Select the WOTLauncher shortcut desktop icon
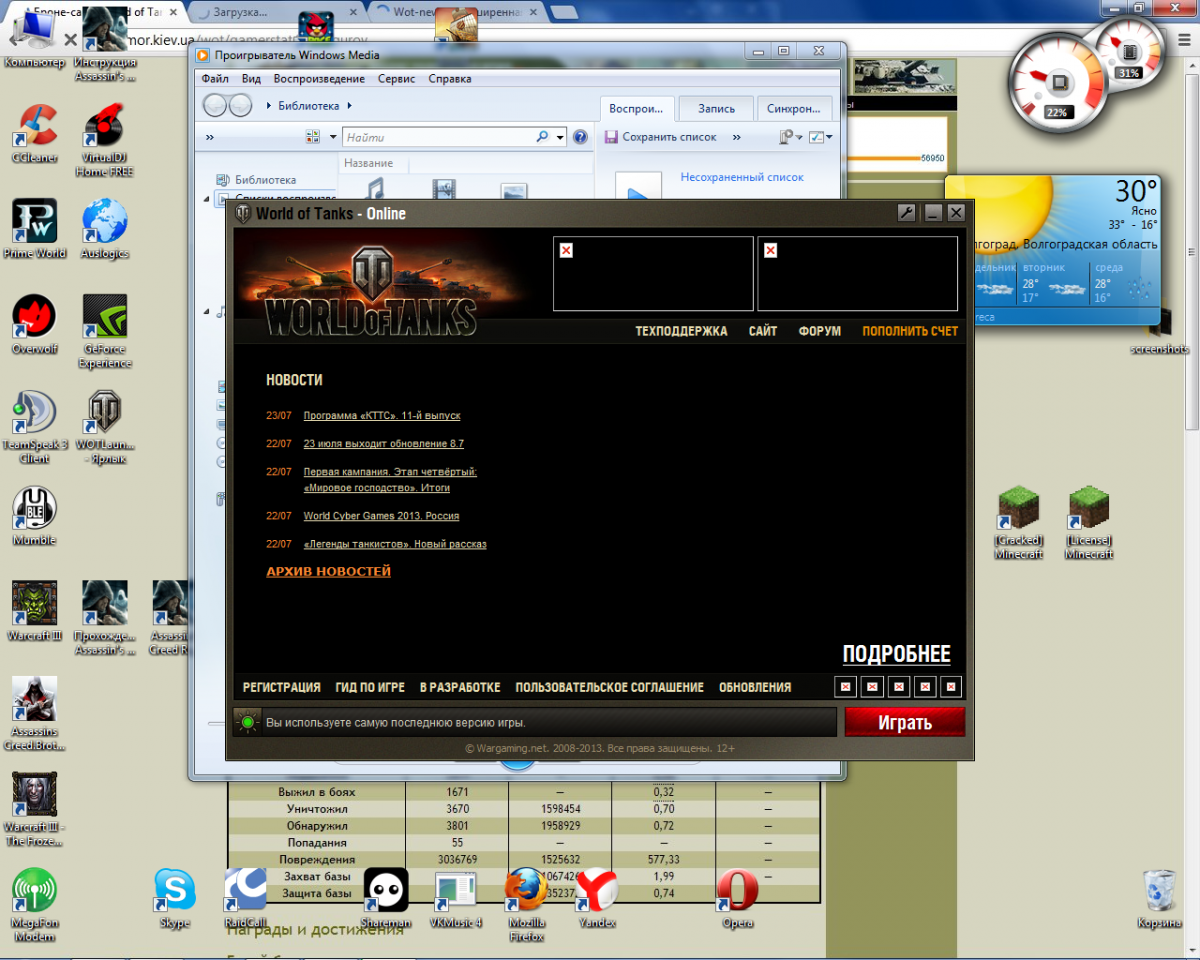The image size is (1200, 960). click(x=105, y=427)
